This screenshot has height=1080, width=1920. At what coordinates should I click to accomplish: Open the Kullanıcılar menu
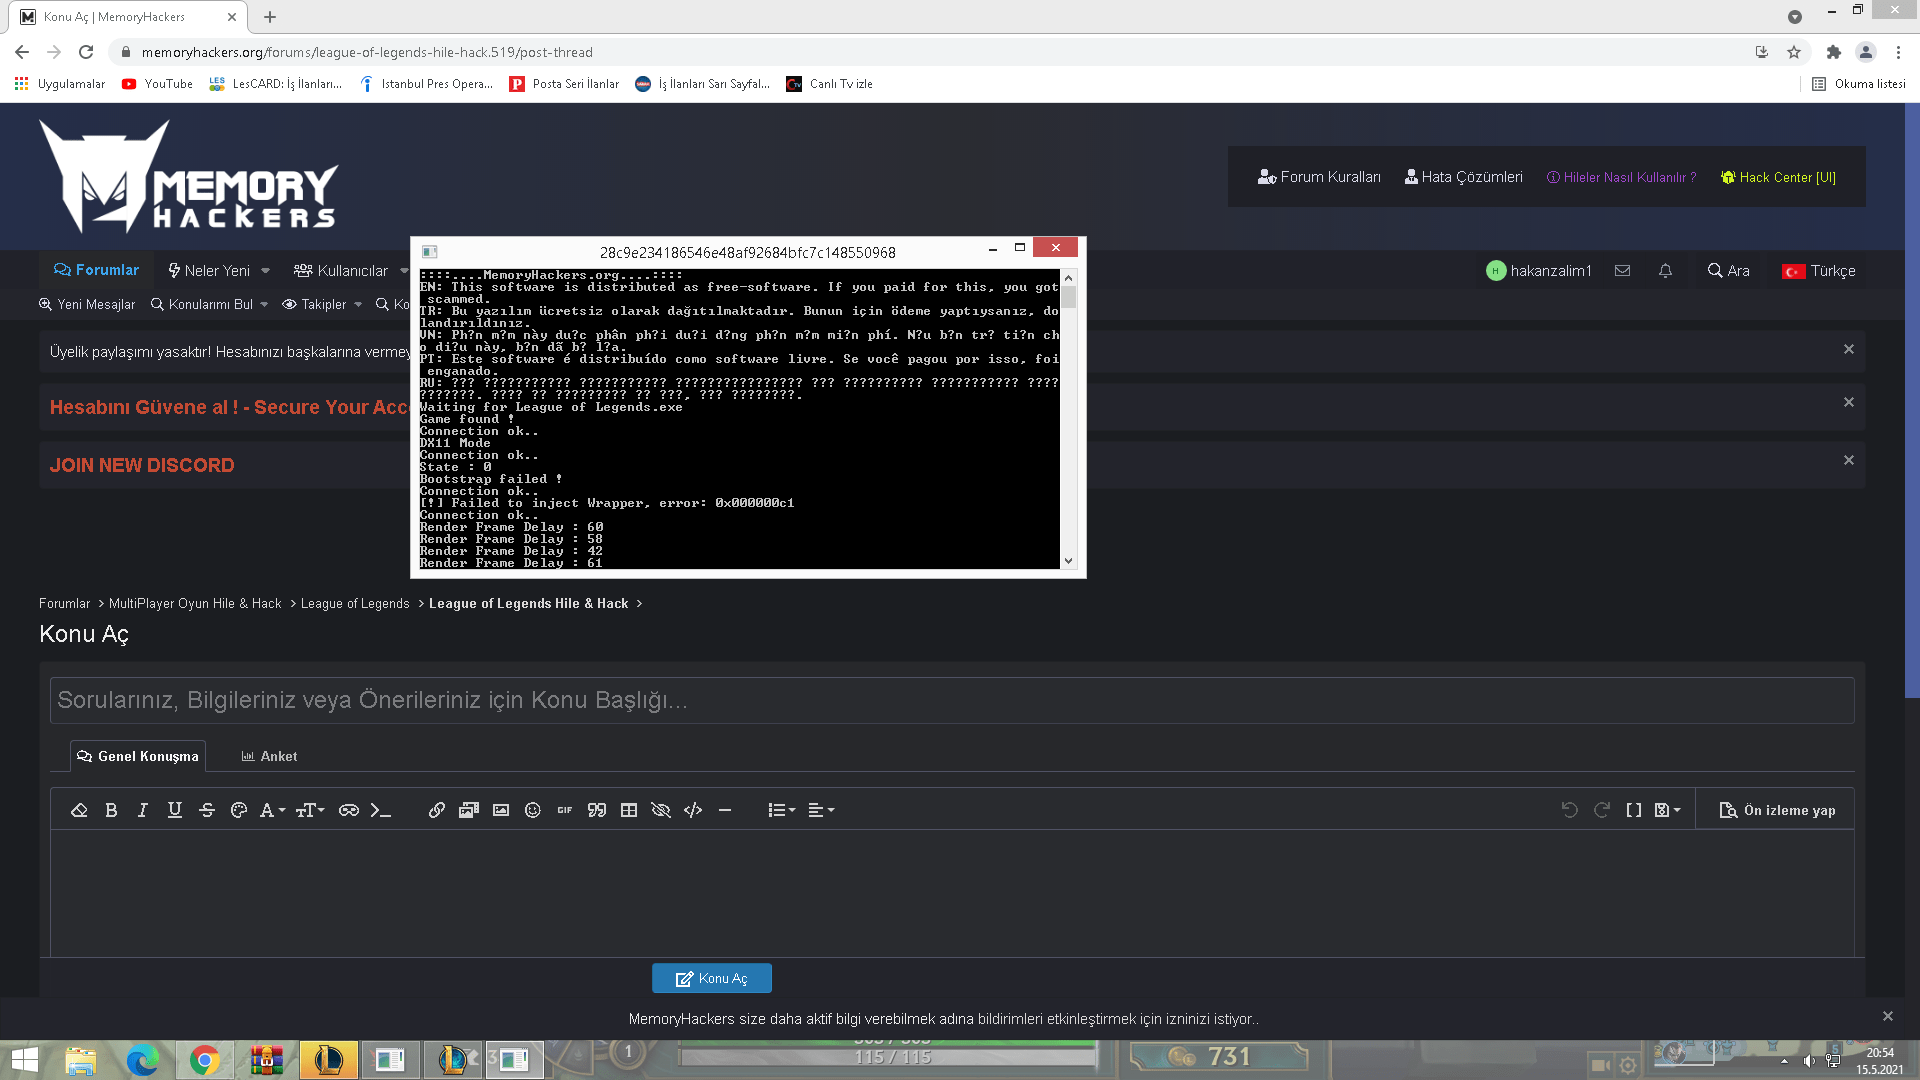(x=341, y=271)
